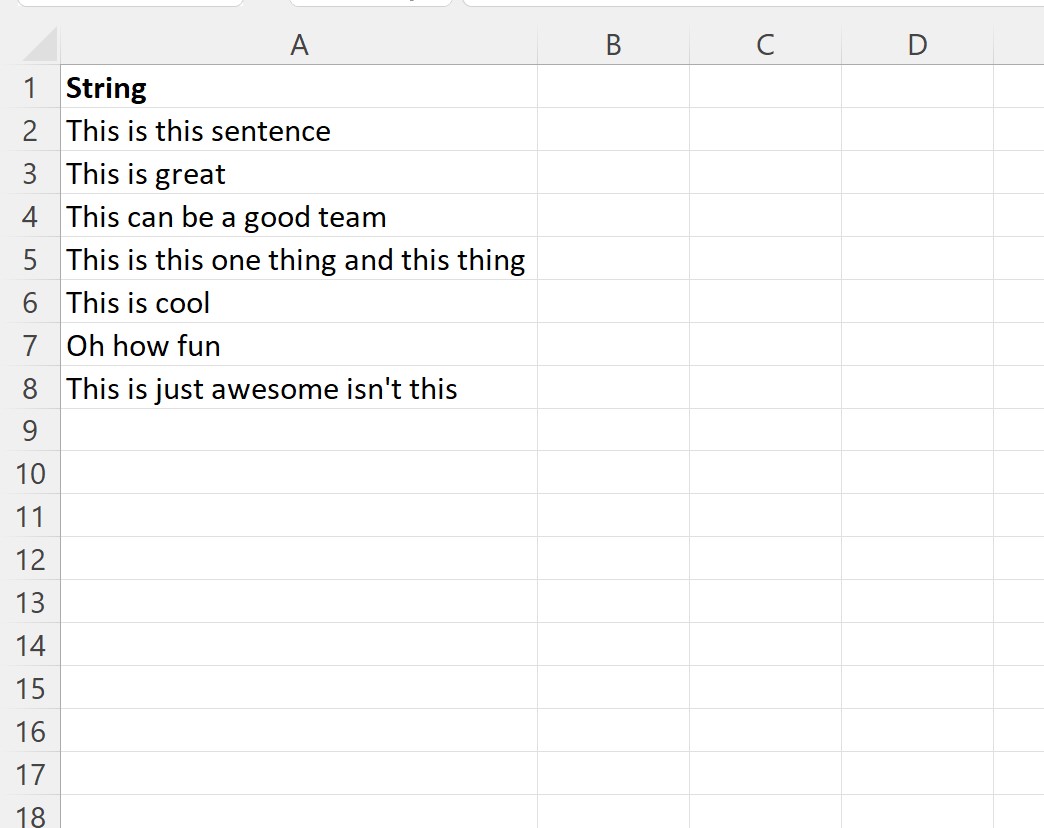Select cell This is this one thing
This screenshot has width=1044, height=828.
tap(299, 258)
